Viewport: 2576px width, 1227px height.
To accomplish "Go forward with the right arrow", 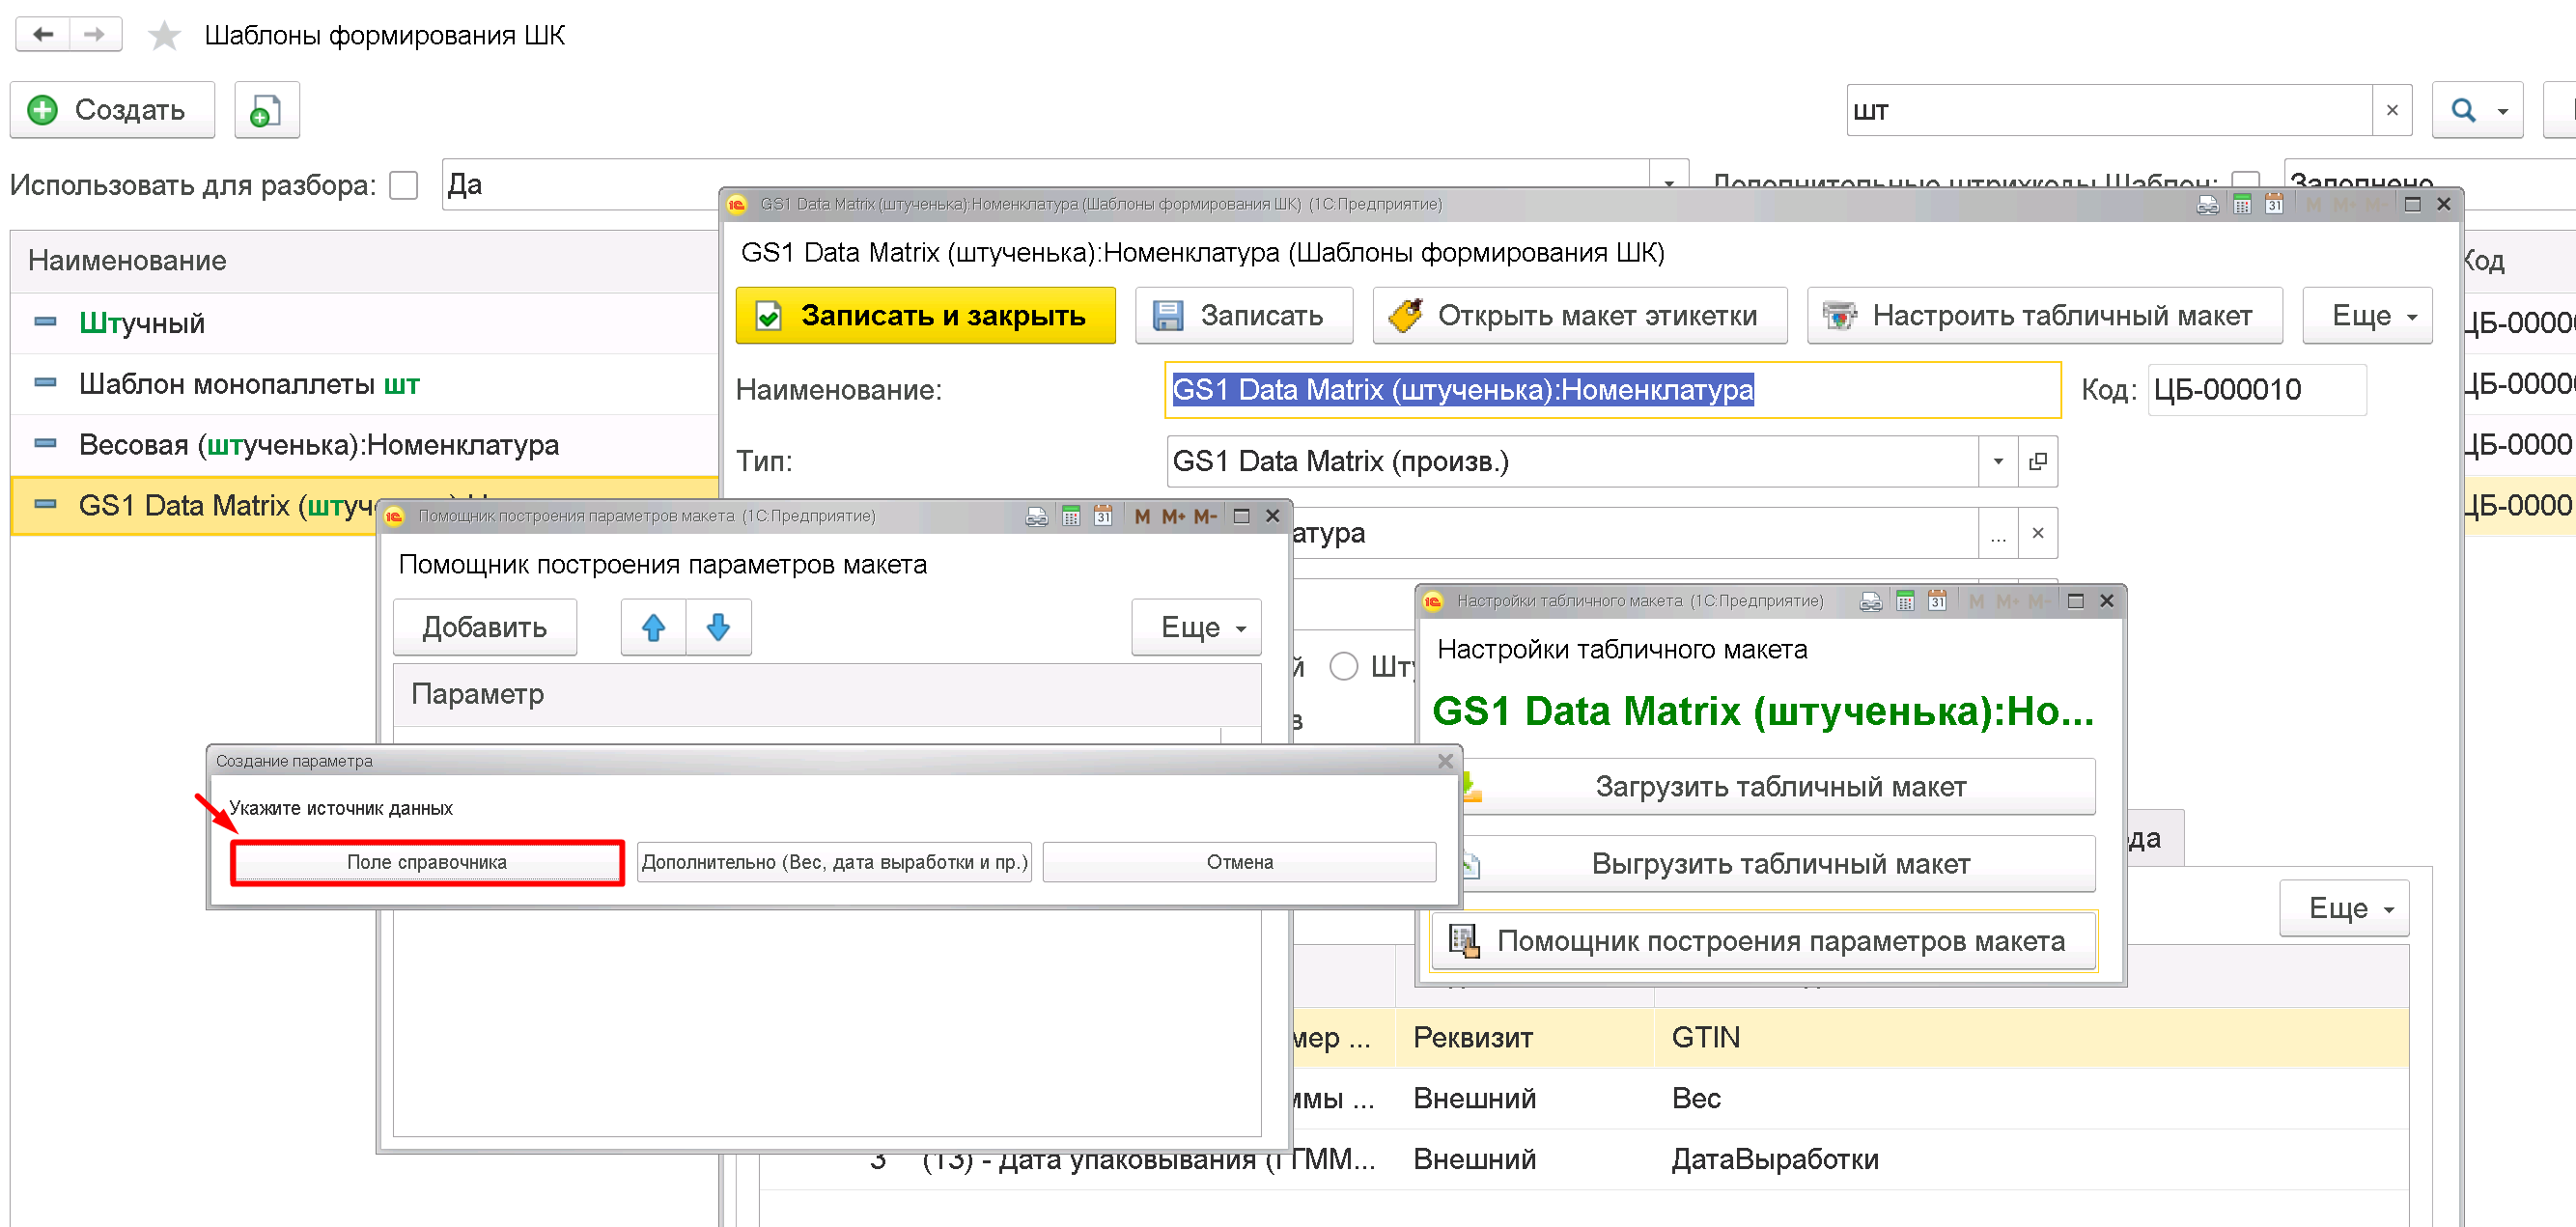I will 95,35.
